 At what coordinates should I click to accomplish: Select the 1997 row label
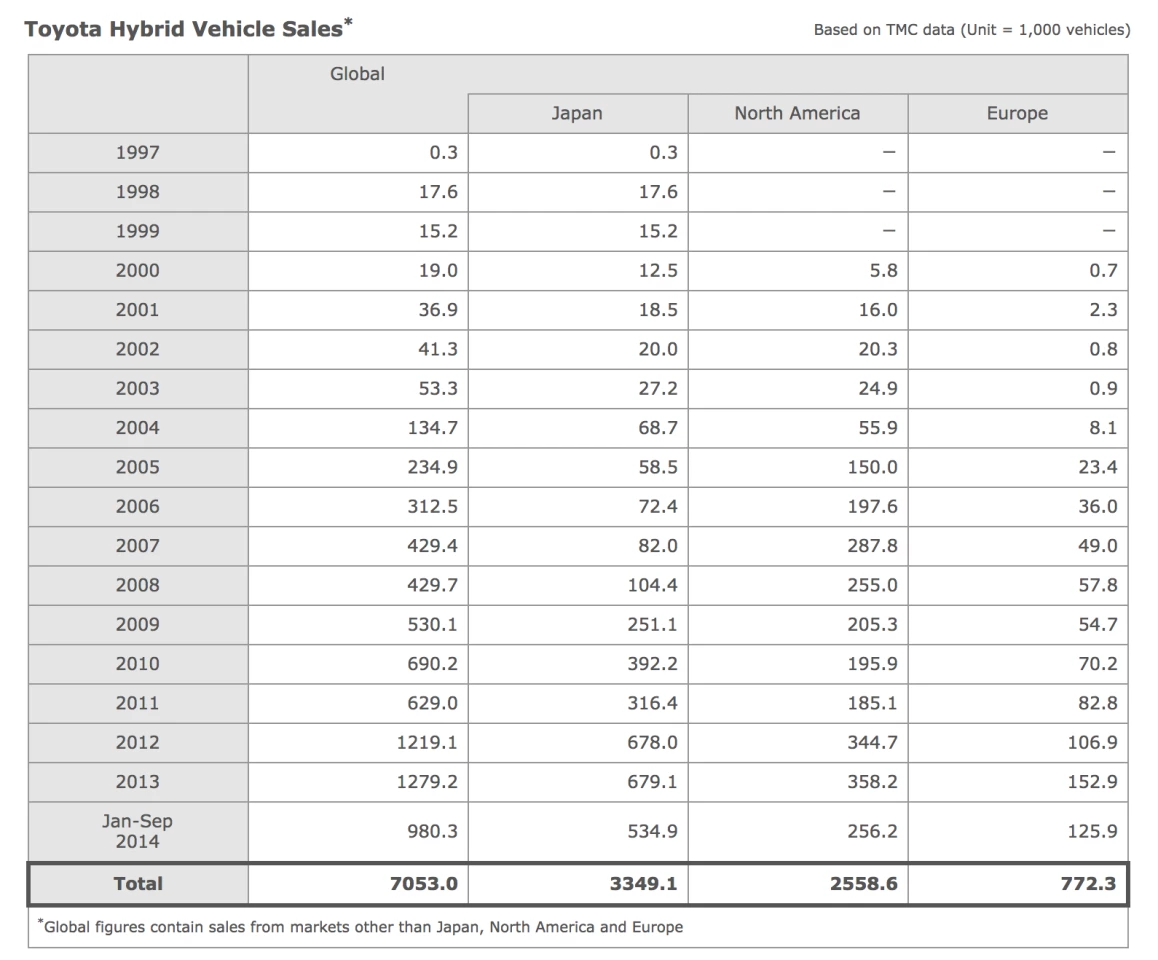[x=137, y=153]
